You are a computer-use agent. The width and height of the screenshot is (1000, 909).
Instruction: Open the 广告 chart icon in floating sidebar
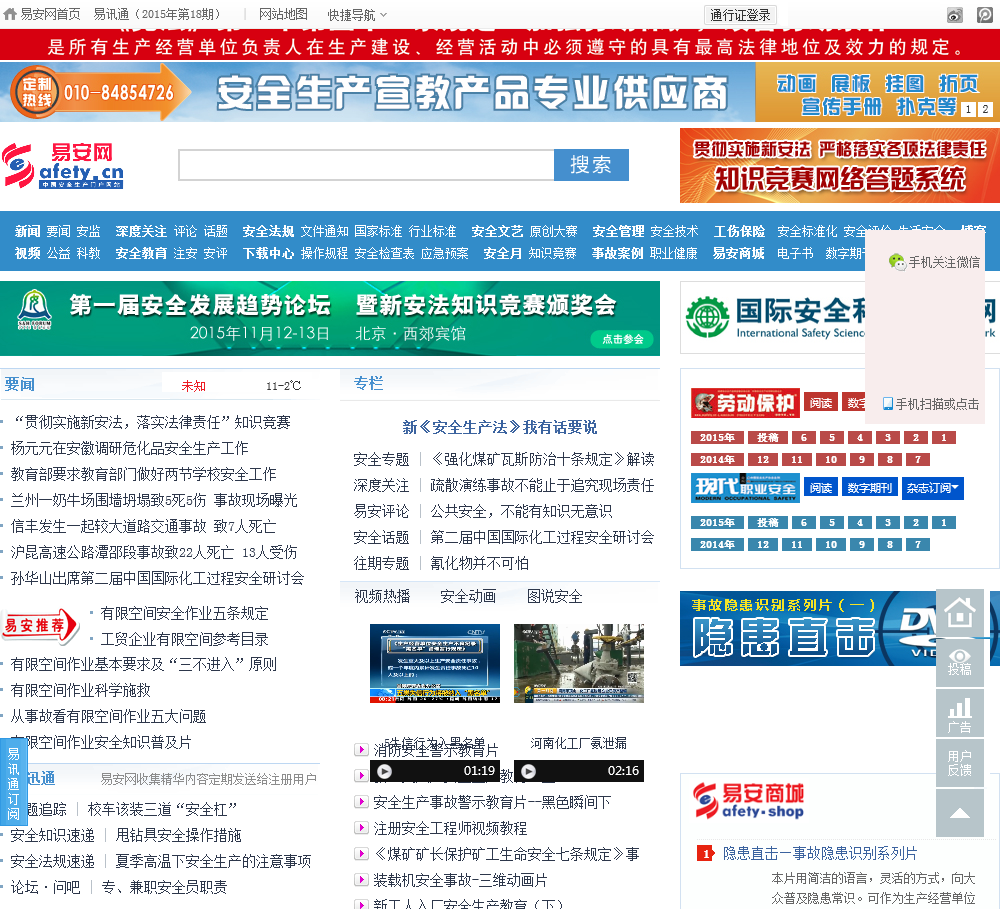click(x=959, y=713)
